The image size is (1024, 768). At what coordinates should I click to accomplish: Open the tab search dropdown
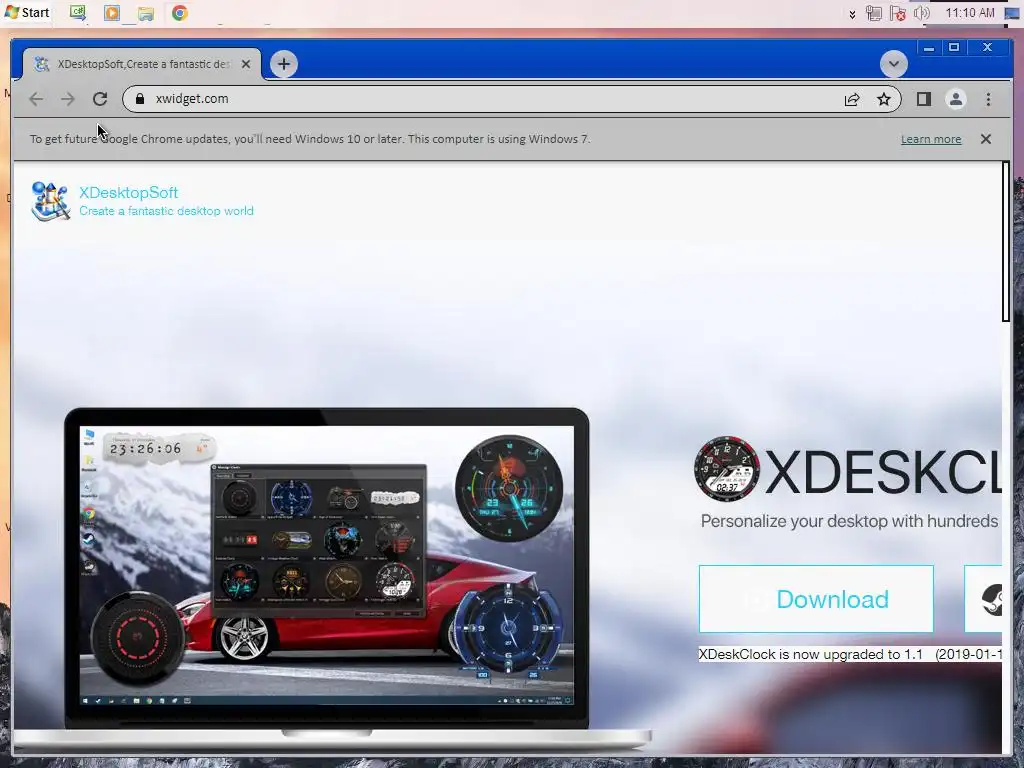tap(893, 64)
